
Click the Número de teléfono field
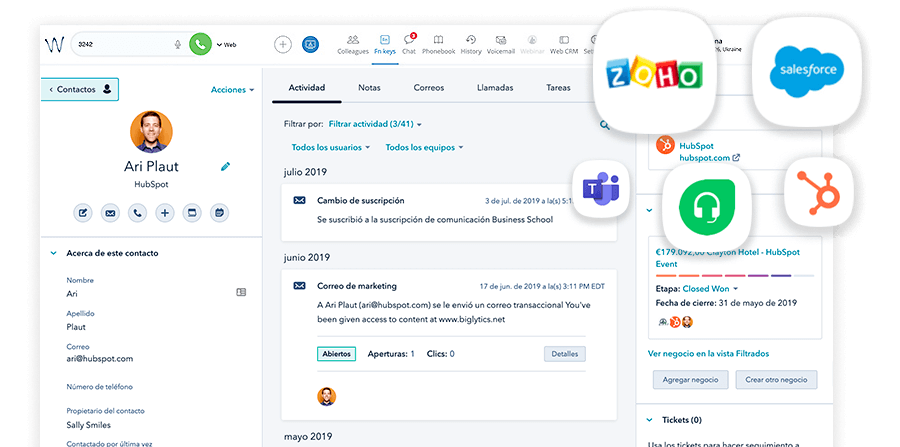99,387
